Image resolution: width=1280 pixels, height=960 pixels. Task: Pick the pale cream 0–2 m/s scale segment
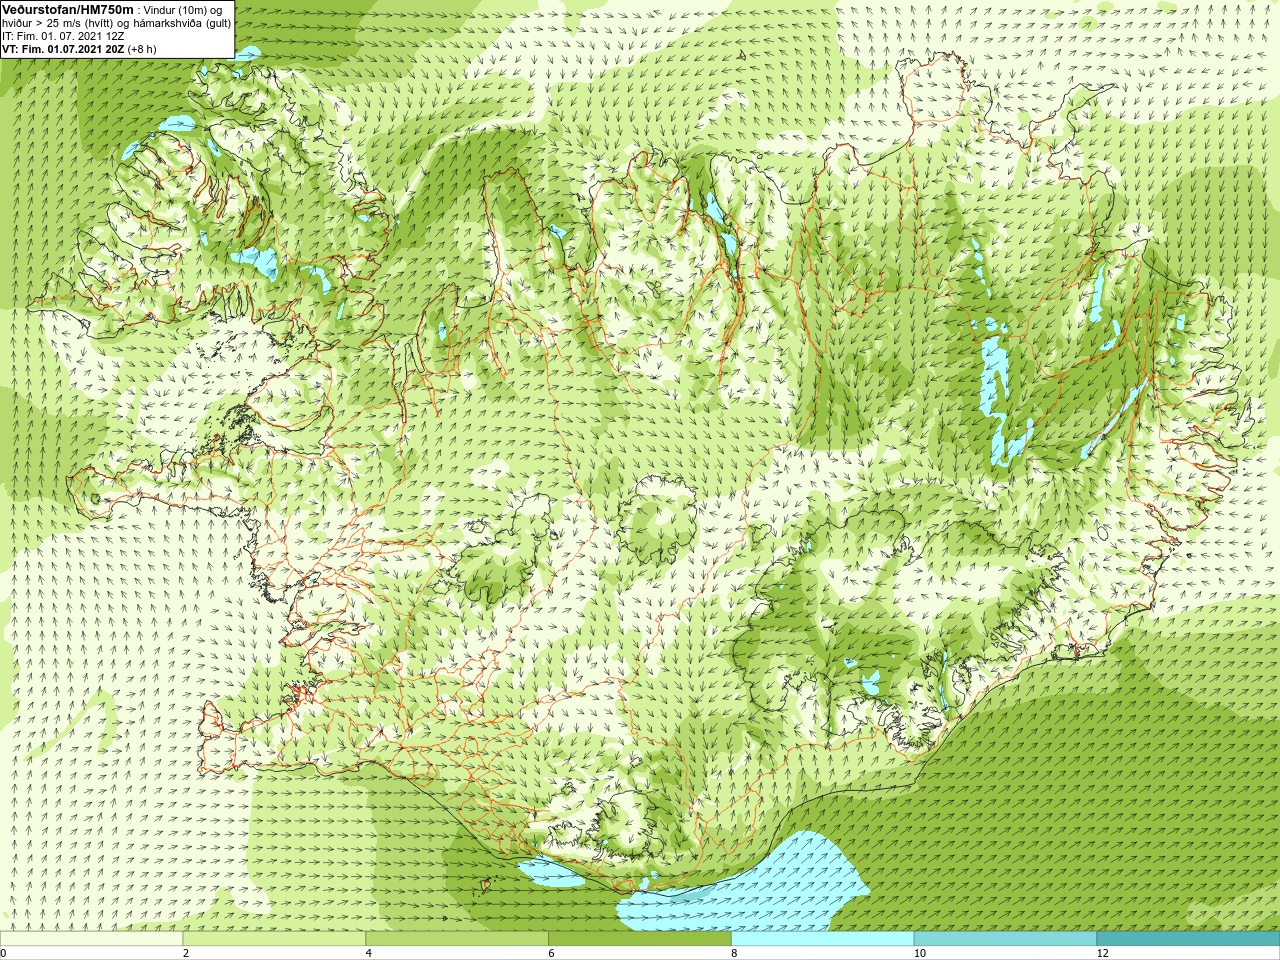pyautogui.click(x=91, y=939)
